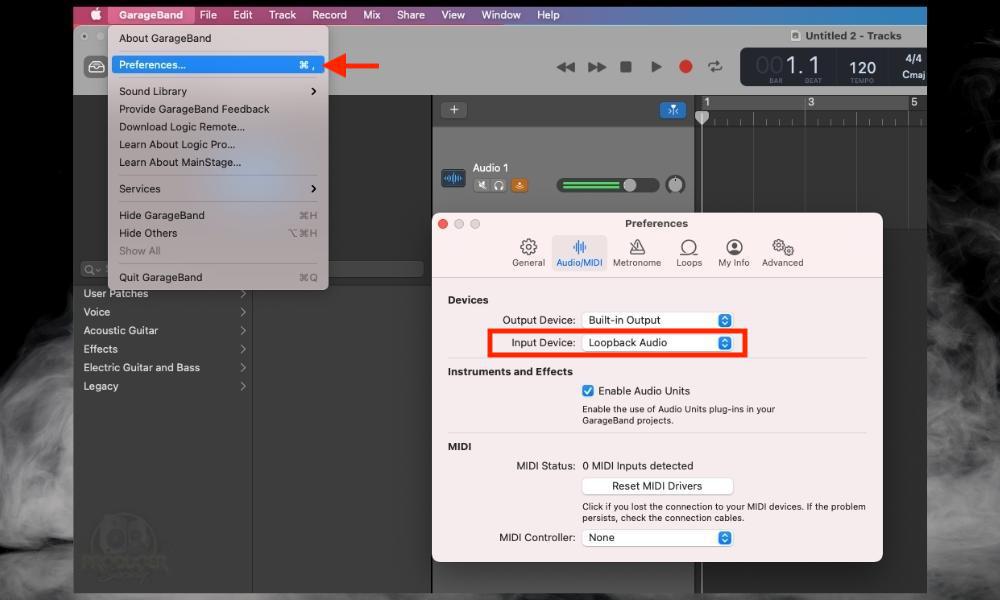The image size is (1000, 600).
Task: Open the Input Device dropdown
Action: (x=657, y=343)
